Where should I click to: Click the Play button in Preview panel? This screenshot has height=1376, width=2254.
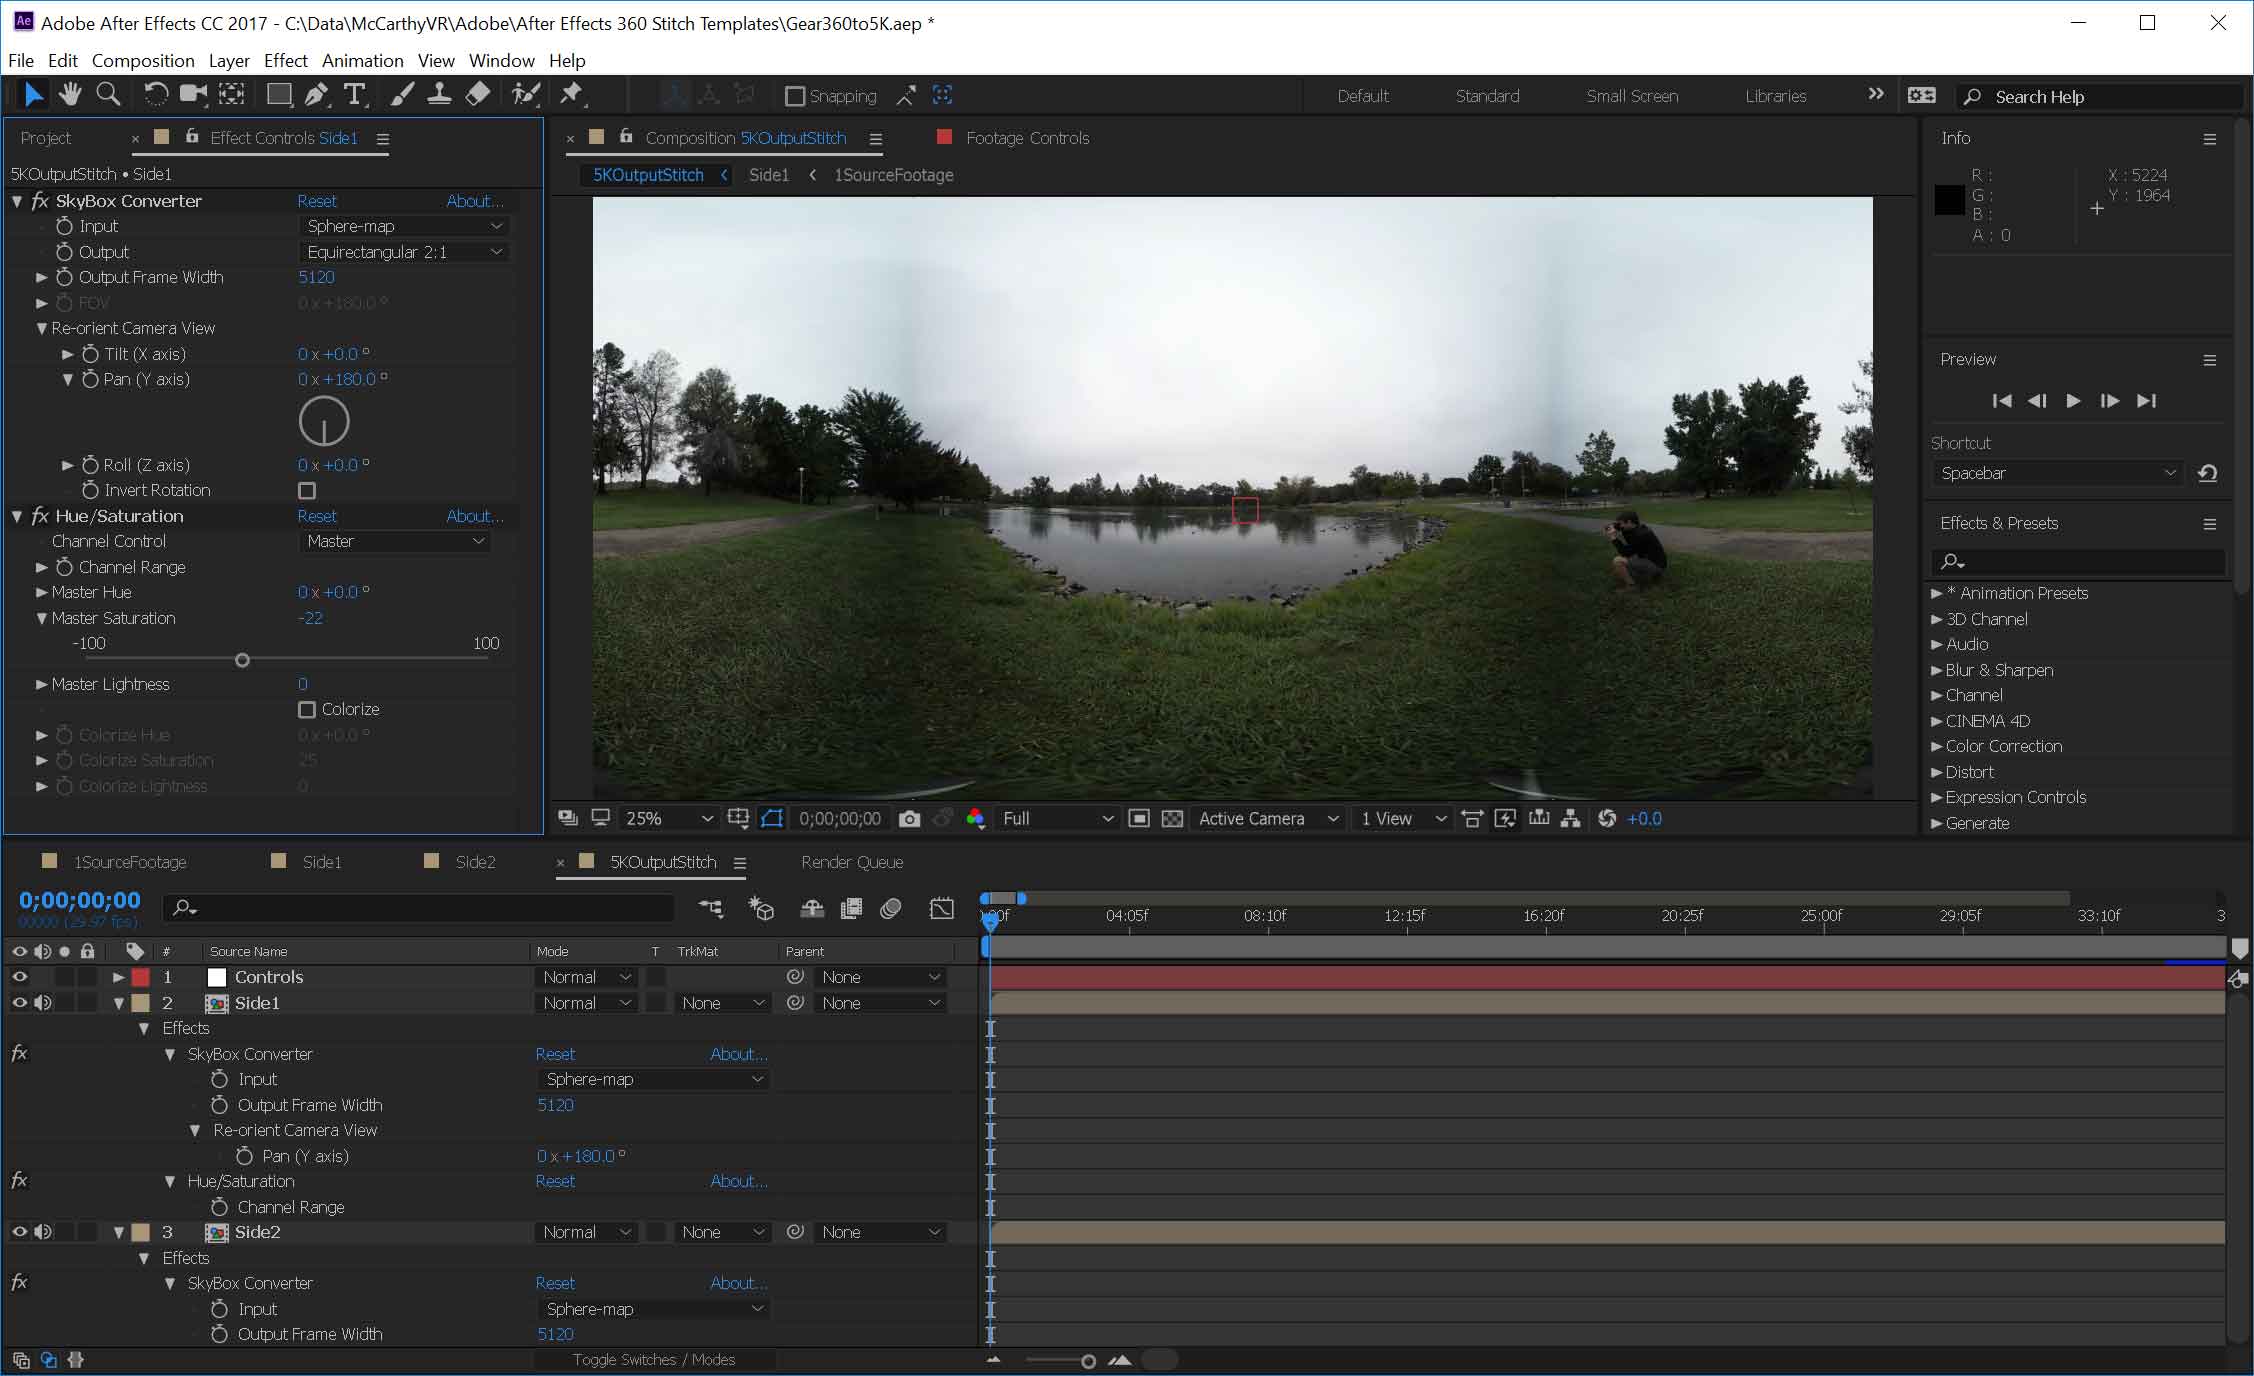click(2073, 401)
